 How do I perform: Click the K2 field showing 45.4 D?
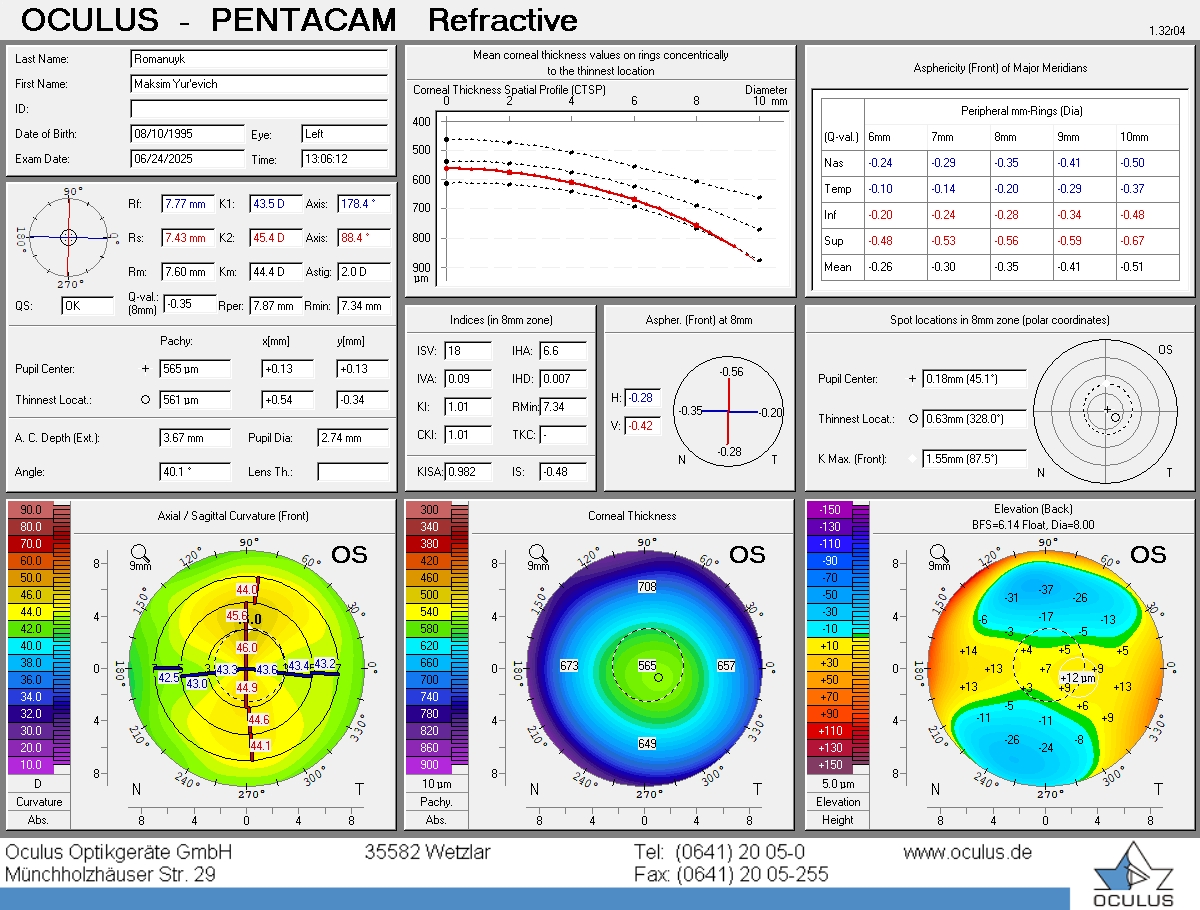pyautogui.click(x=276, y=238)
